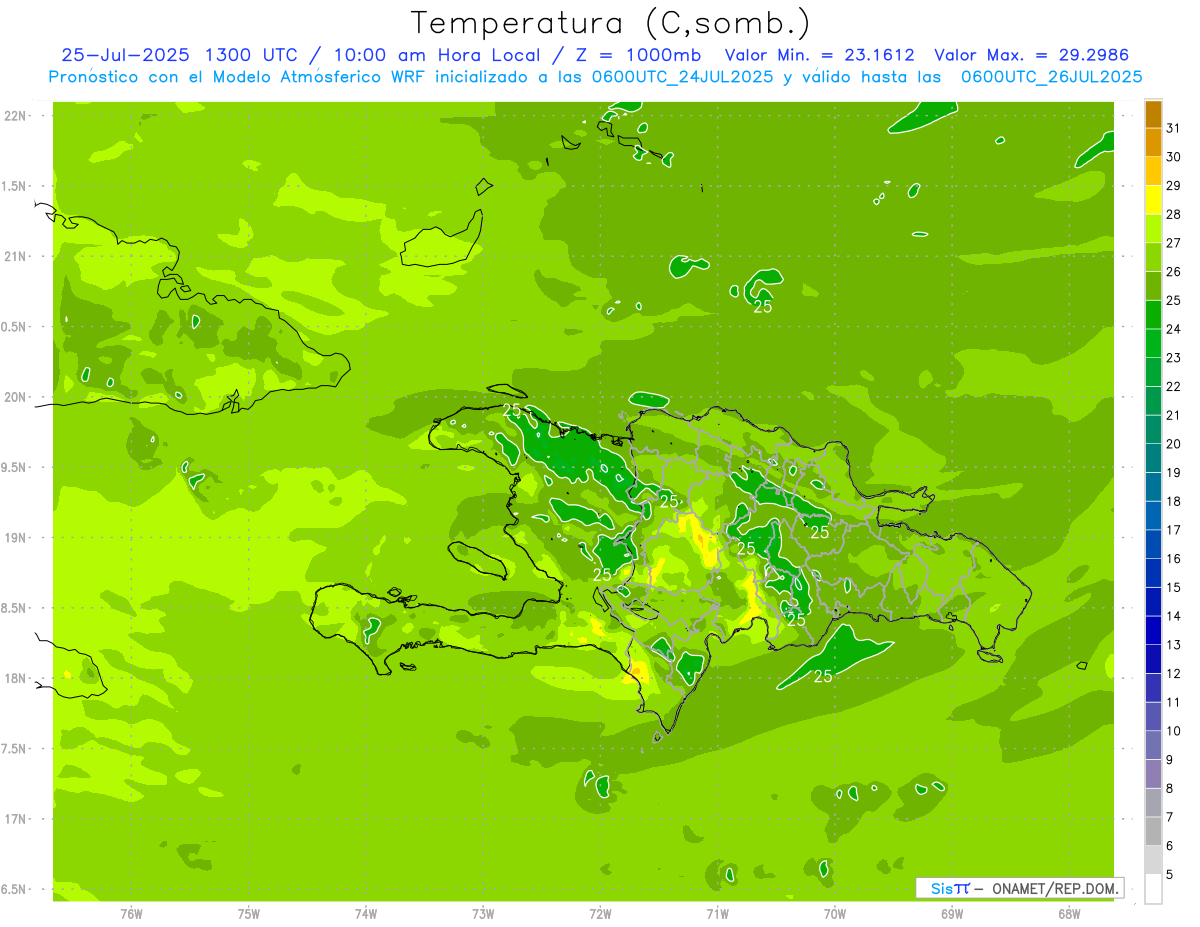The image size is (1200, 927).
Task: Click the title "Temperatura (C,somb.)"
Action: tap(611, 23)
